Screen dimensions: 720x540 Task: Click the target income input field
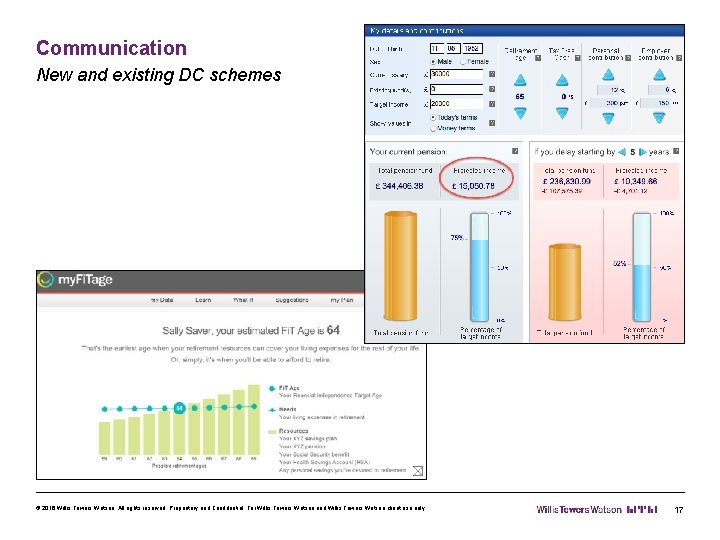(456, 104)
